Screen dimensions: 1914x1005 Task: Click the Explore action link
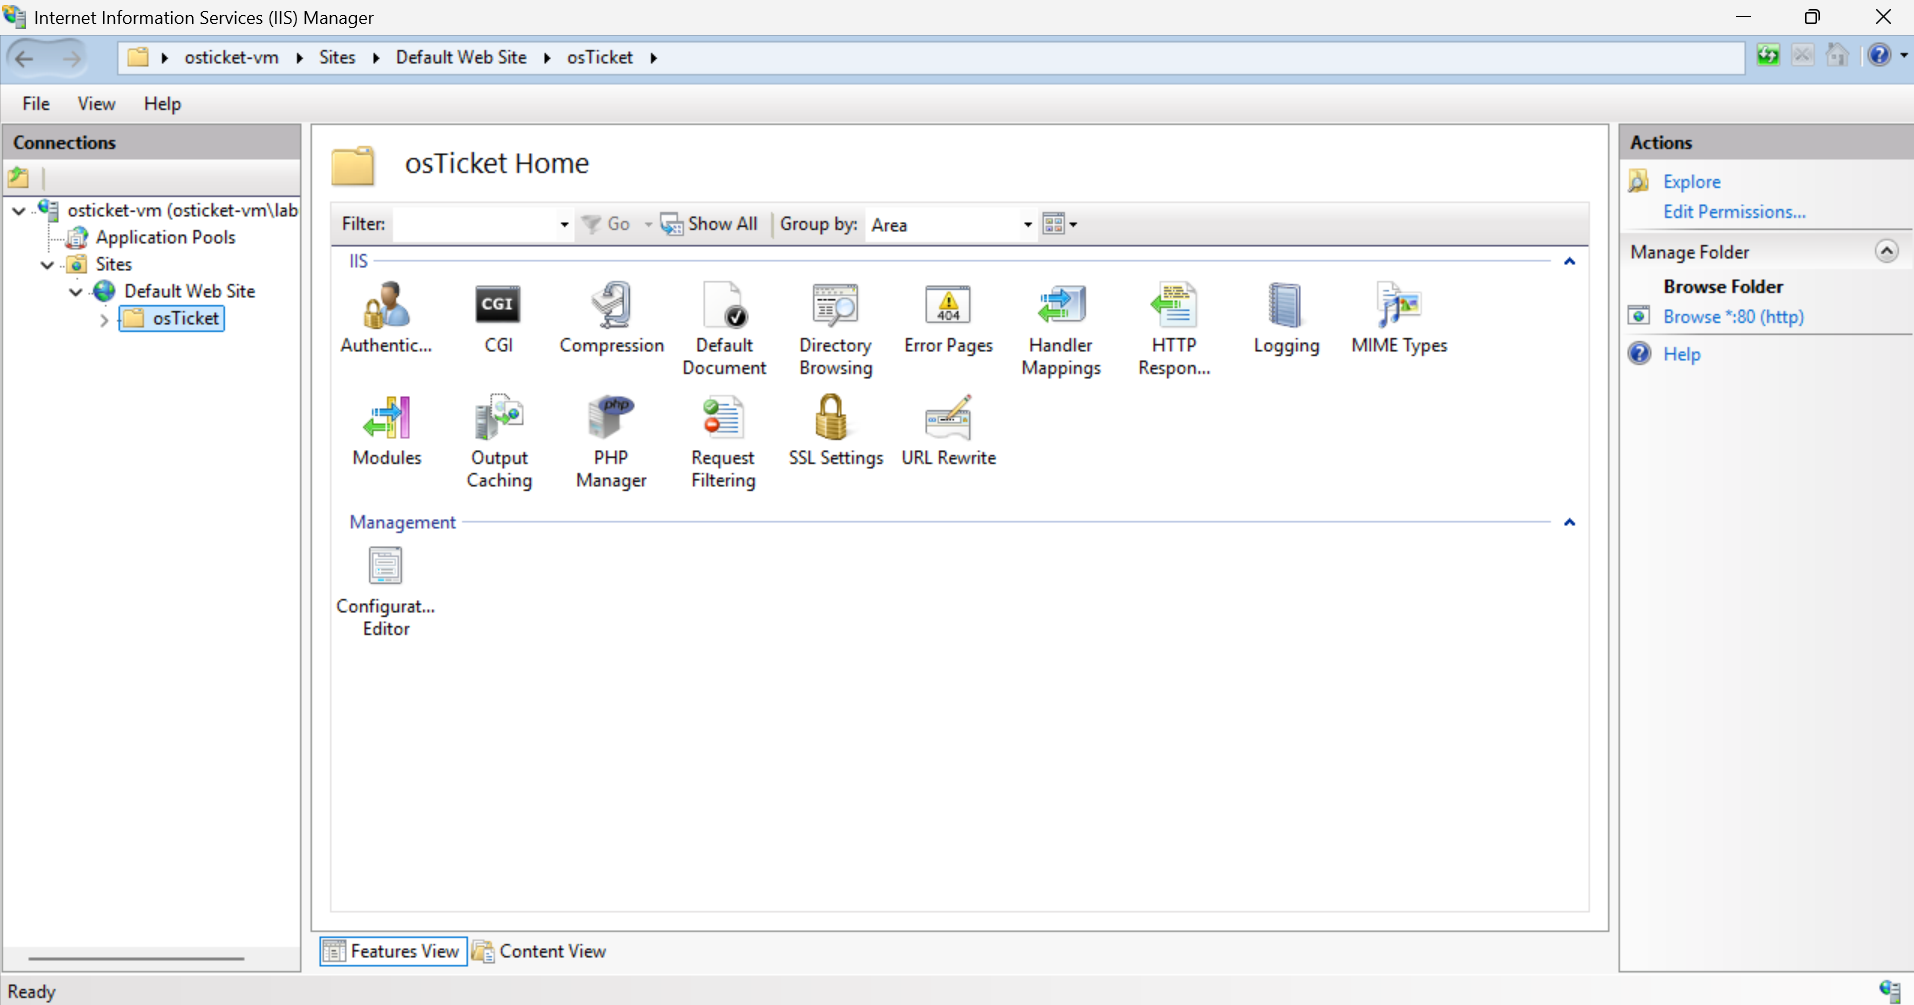point(1692,182)
